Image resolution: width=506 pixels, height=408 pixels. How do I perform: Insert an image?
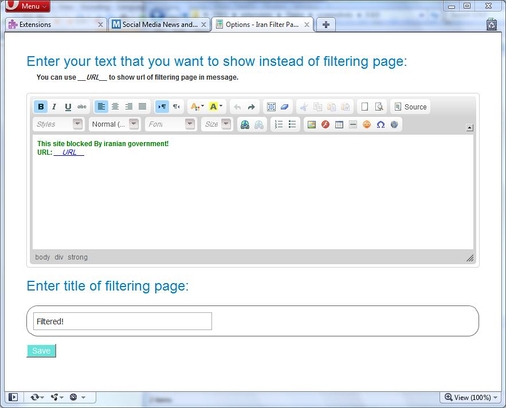point(312,124)
